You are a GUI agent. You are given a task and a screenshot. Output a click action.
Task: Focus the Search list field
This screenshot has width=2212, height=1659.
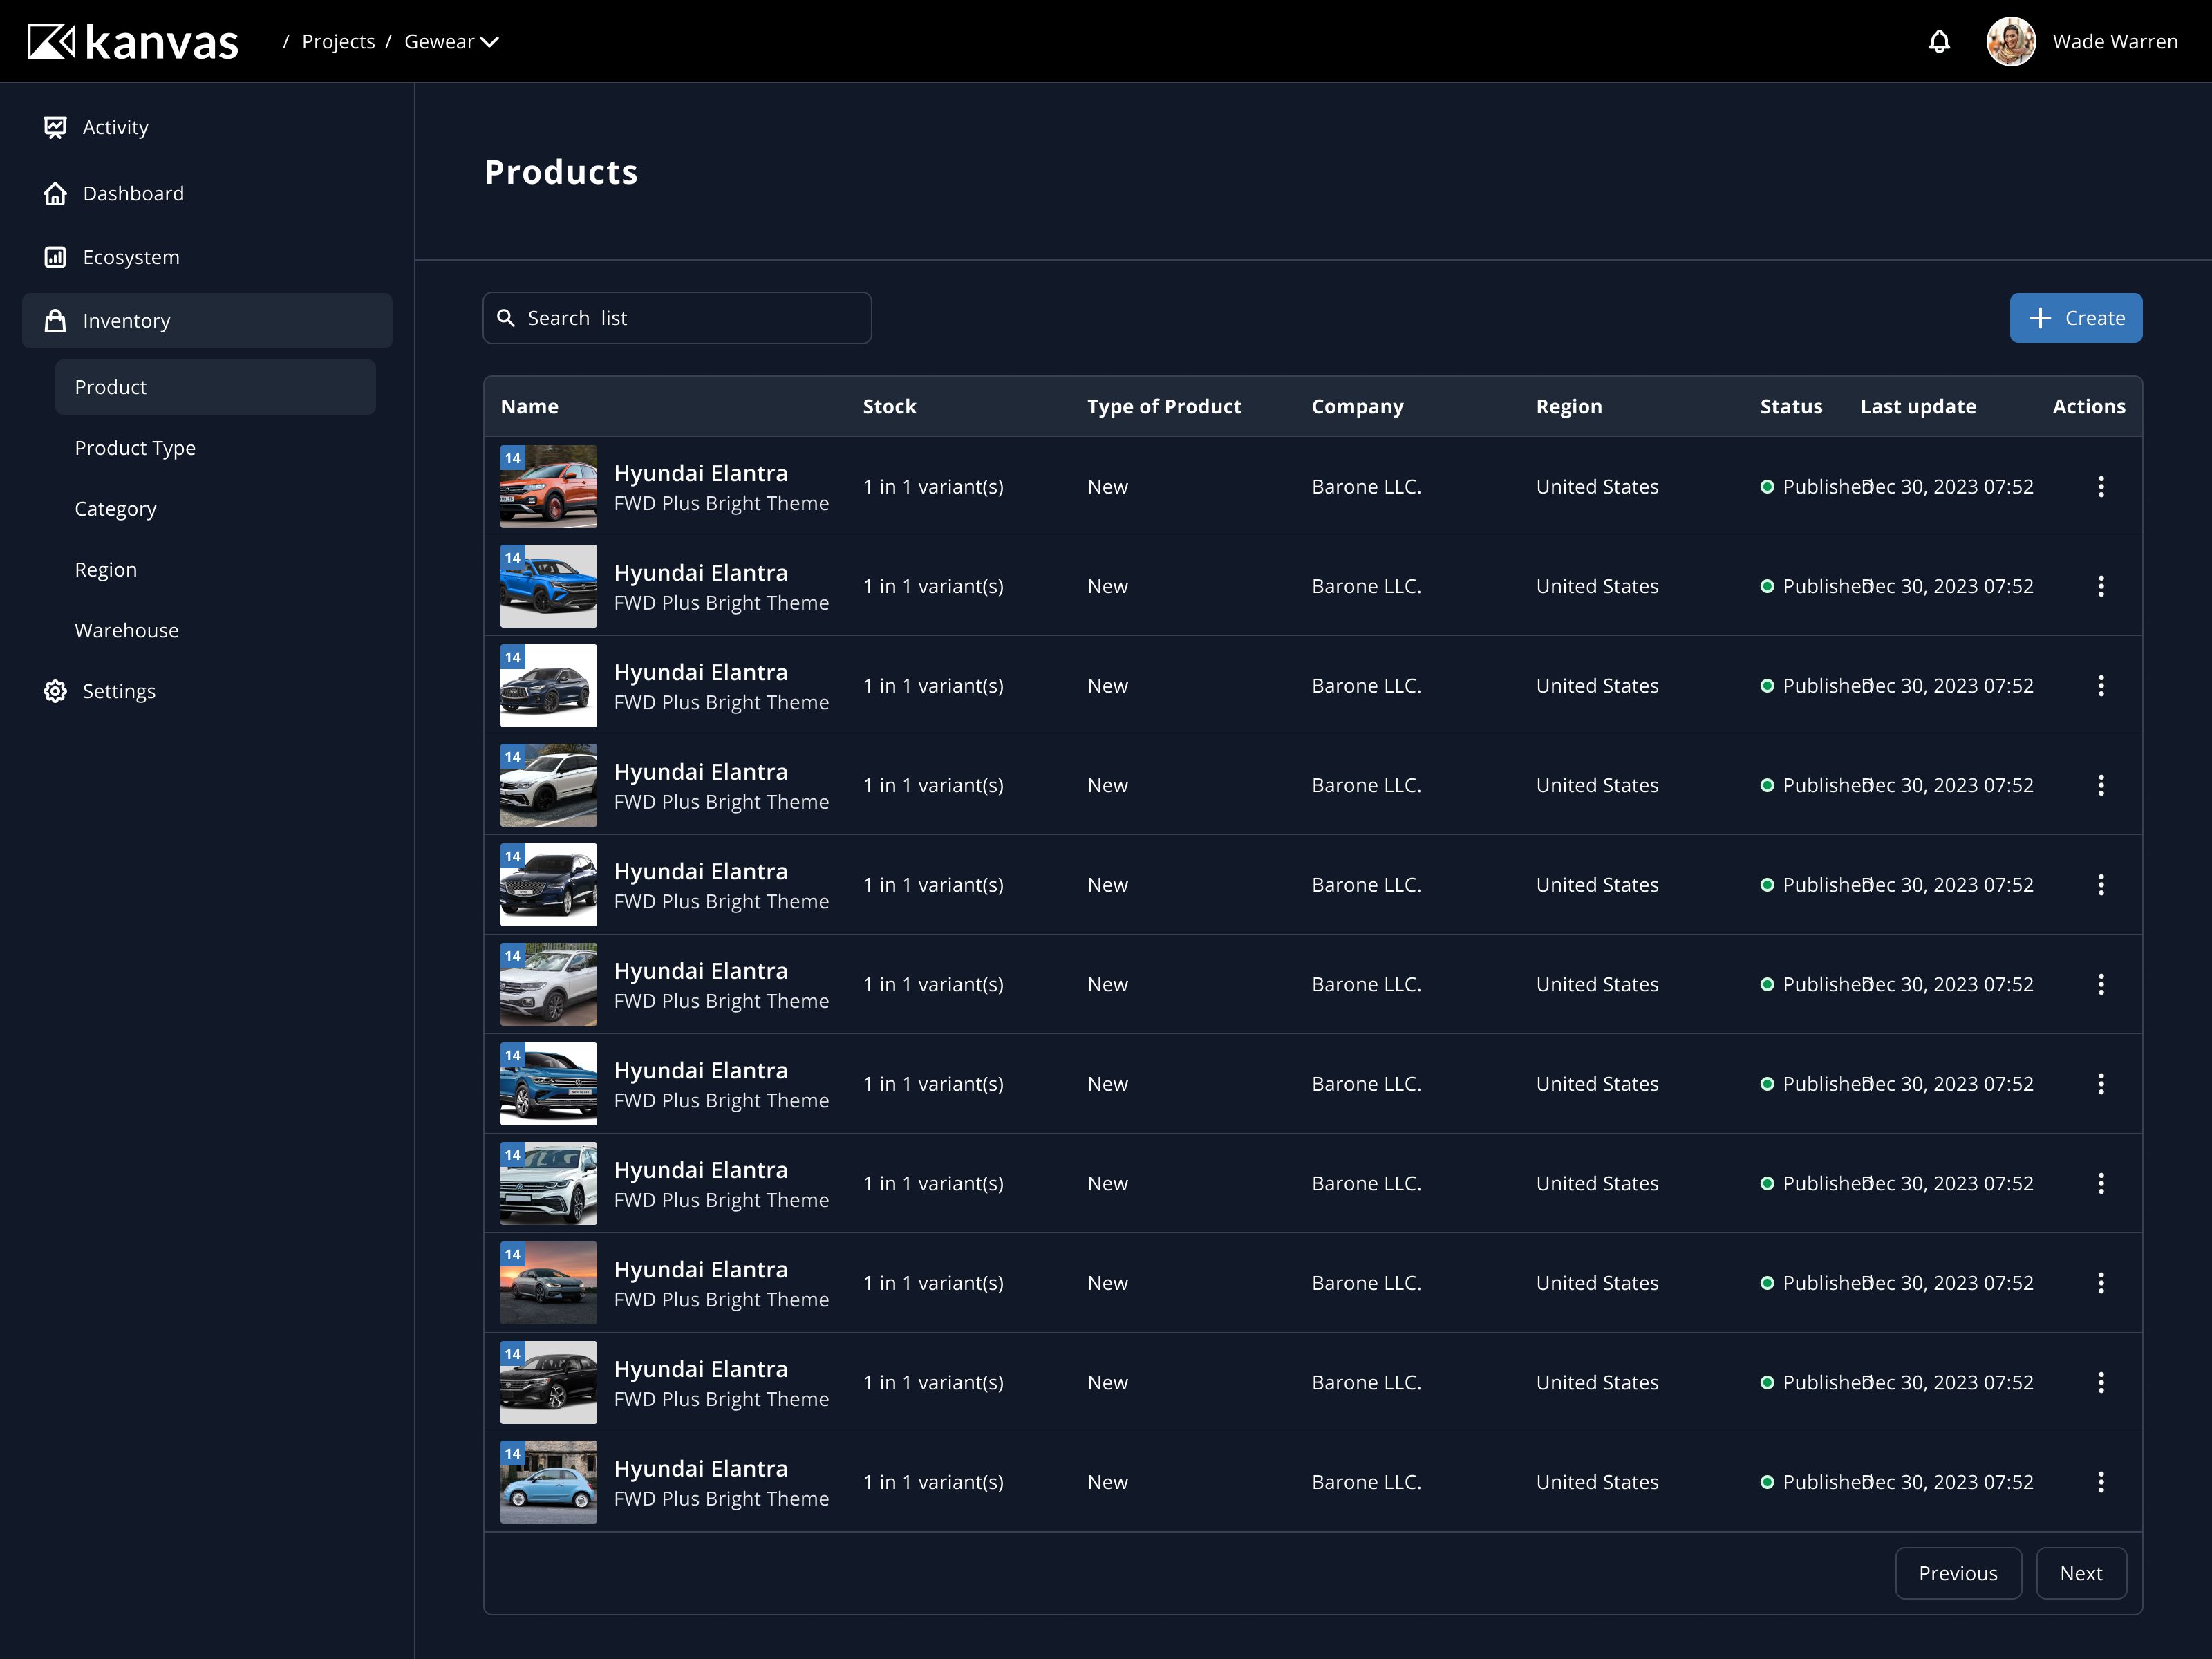coord(677,318)
